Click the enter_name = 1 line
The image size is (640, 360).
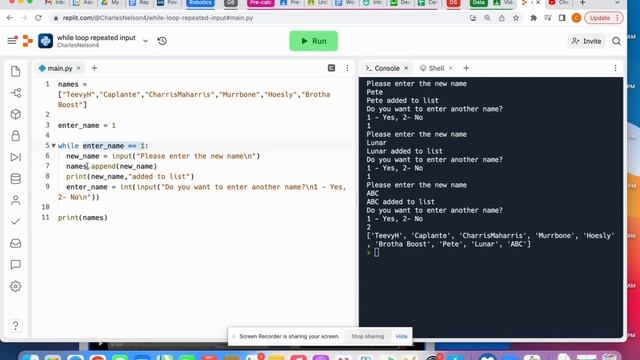[x=87, y=125]
